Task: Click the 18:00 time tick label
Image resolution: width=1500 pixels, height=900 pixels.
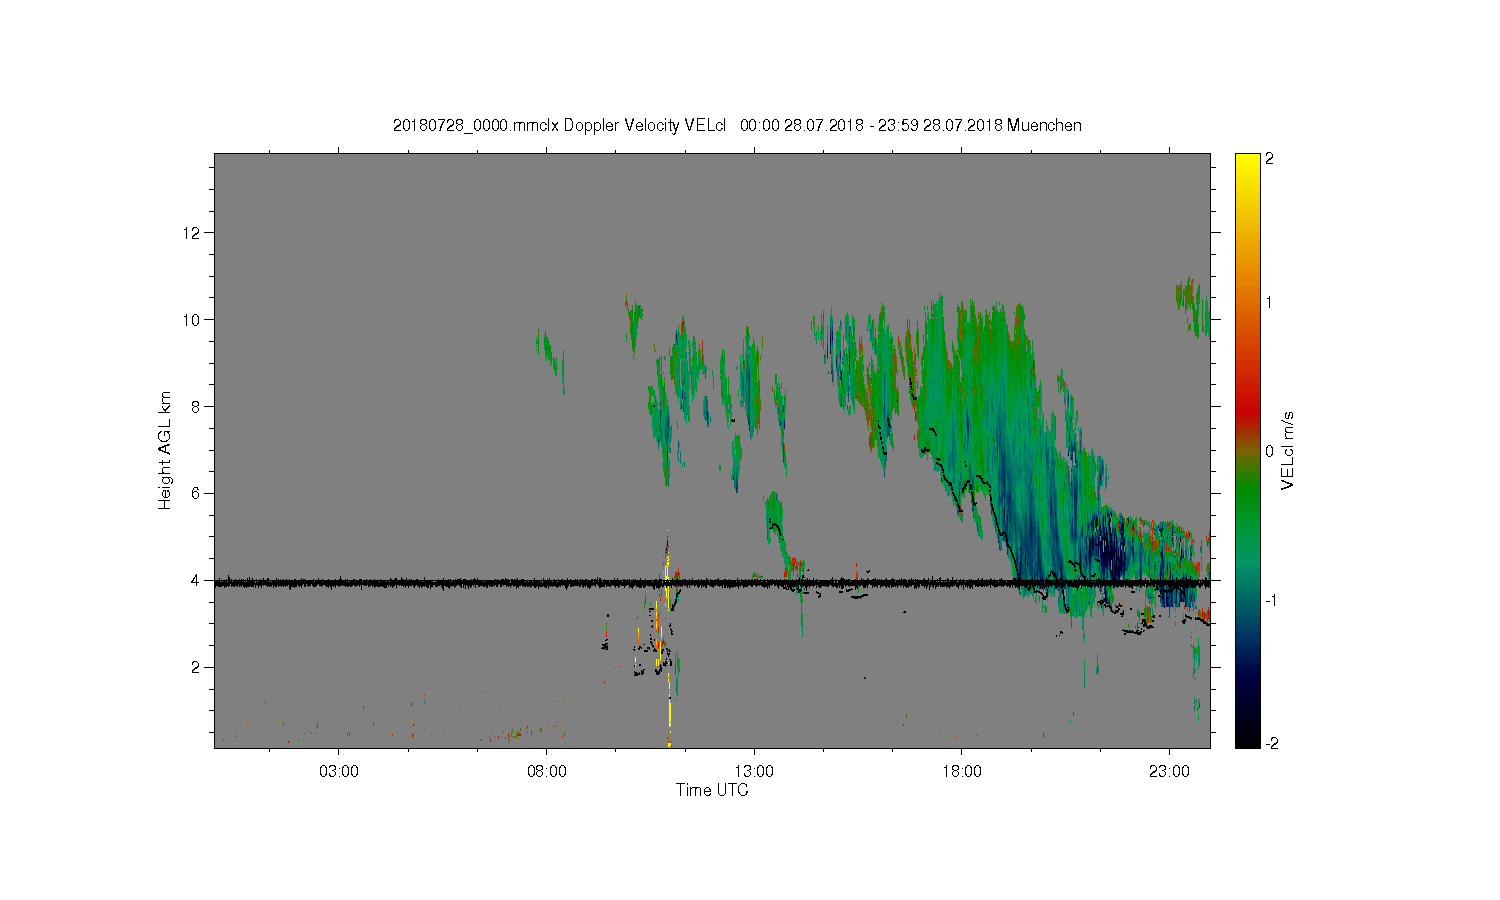Action: [962, 771]
